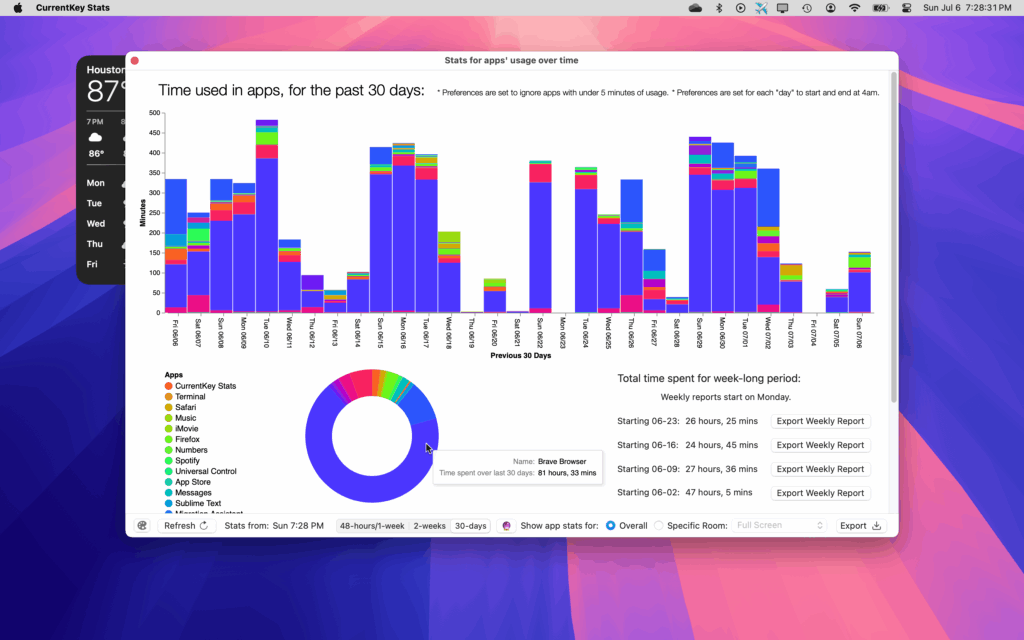The image size is (1024, 640).
Task: Switch to the 2-weeks view
Action: [x=428, y=524]
